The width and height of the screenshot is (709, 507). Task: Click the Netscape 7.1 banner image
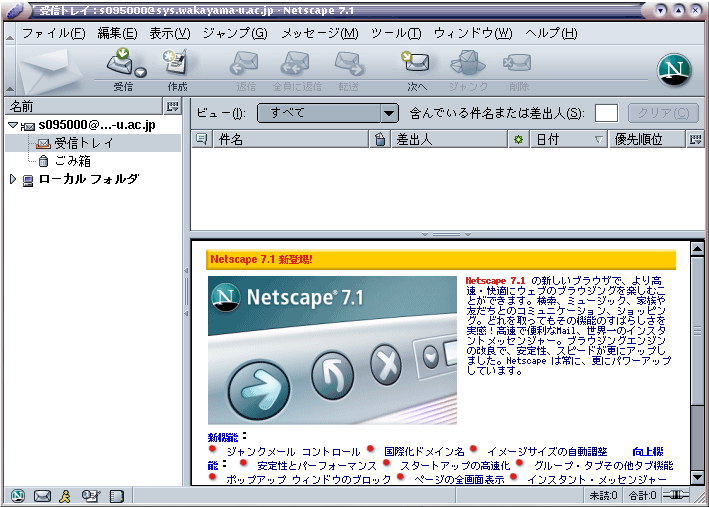[x=332, y=350]
